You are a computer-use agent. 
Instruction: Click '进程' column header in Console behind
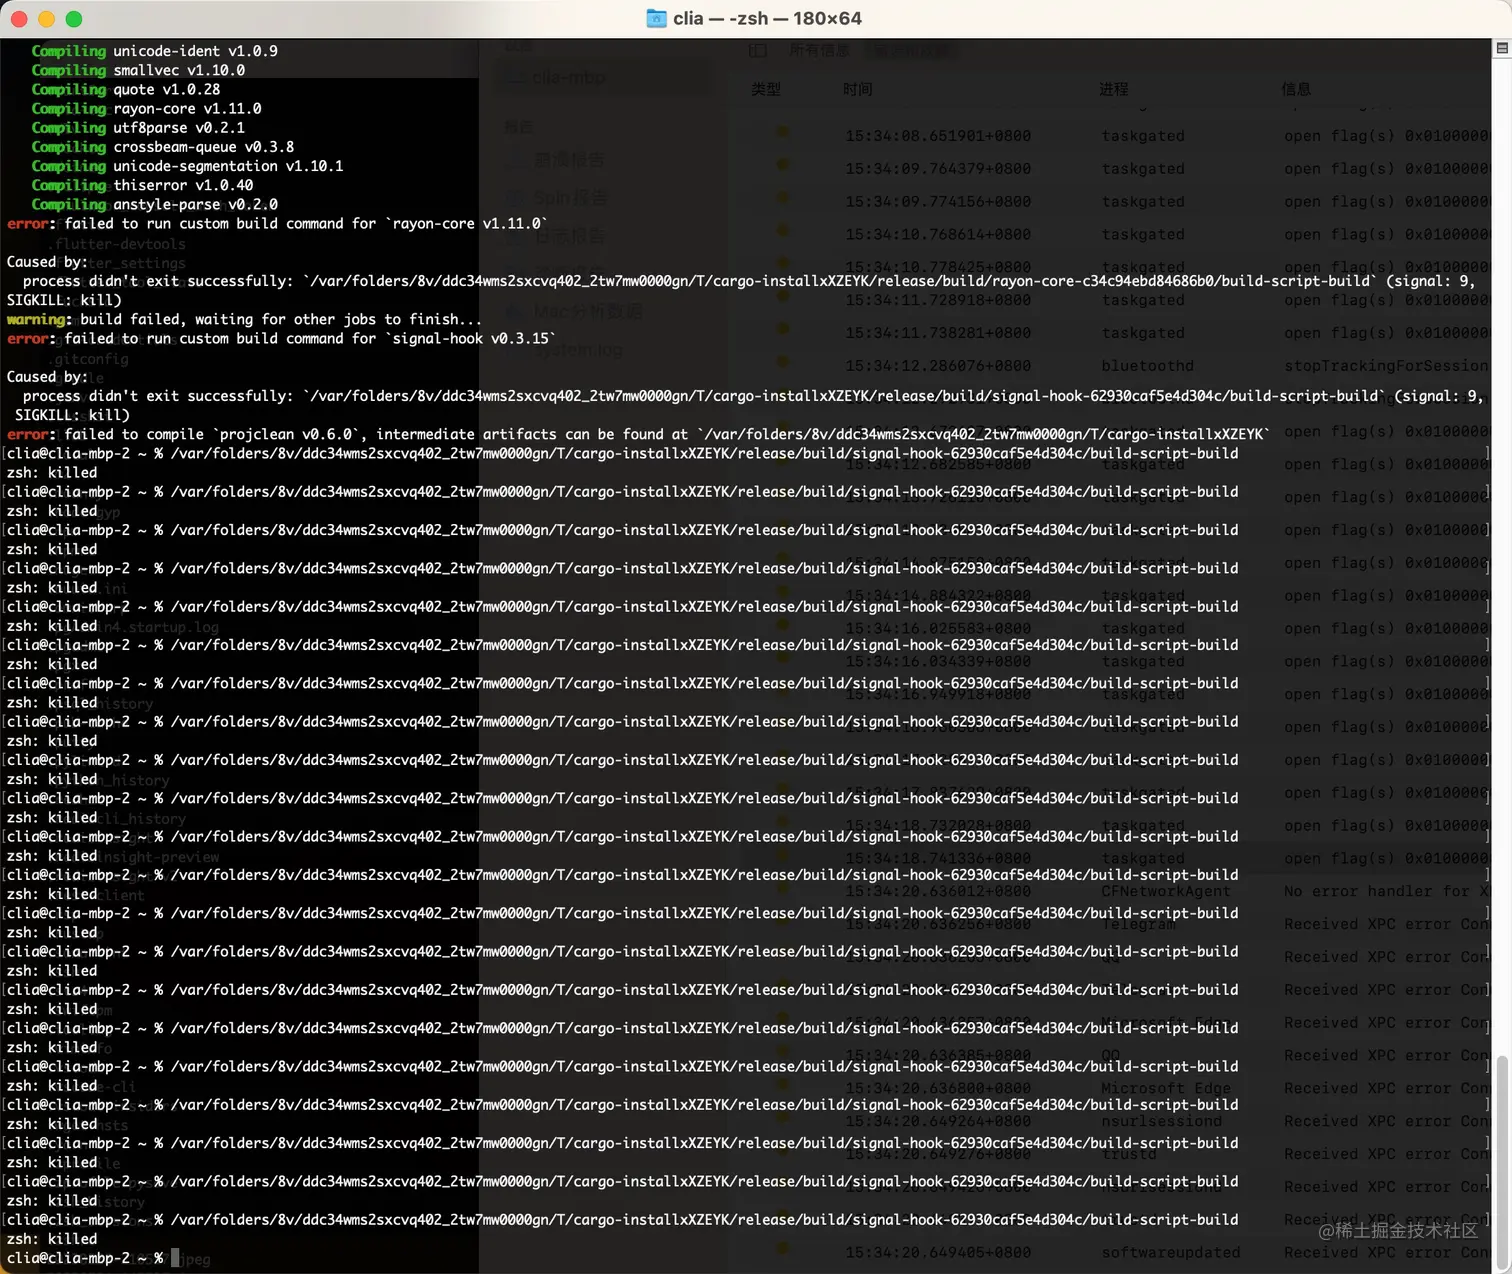click(1114, 89)
